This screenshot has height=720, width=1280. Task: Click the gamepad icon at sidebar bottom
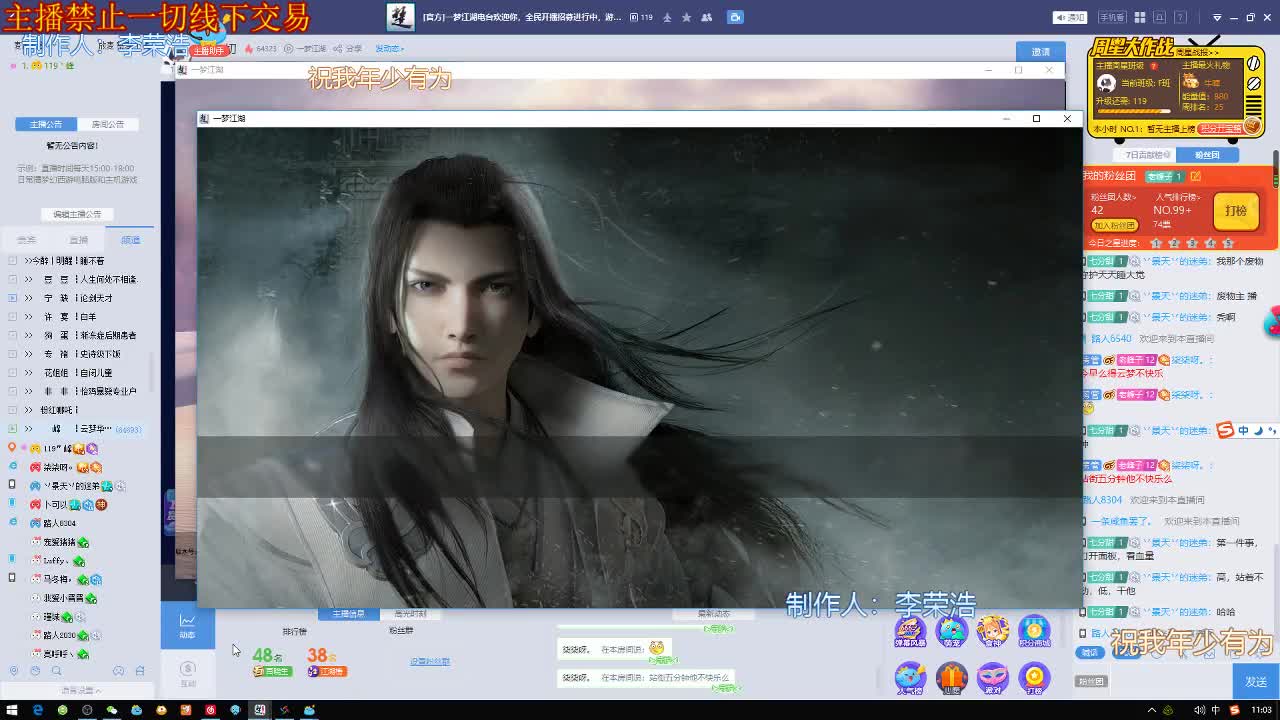tap(118, 671)
